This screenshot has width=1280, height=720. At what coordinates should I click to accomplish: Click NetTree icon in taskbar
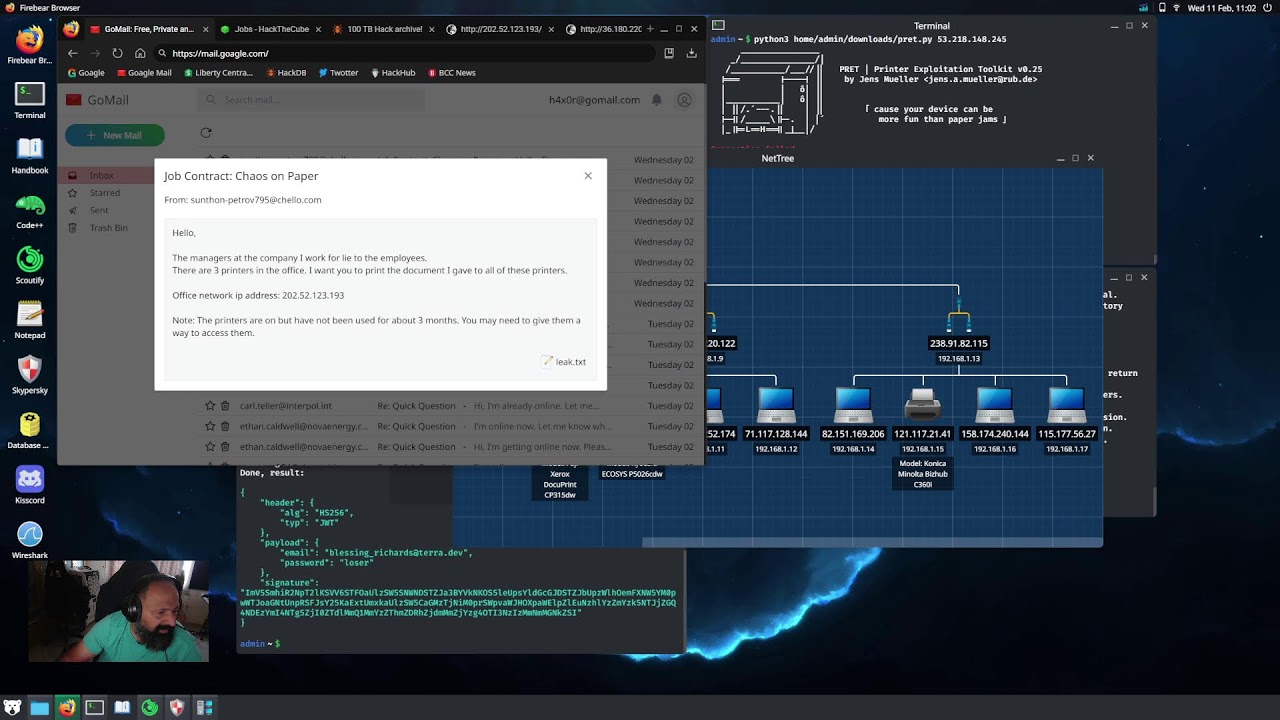[x=204, y=708]
